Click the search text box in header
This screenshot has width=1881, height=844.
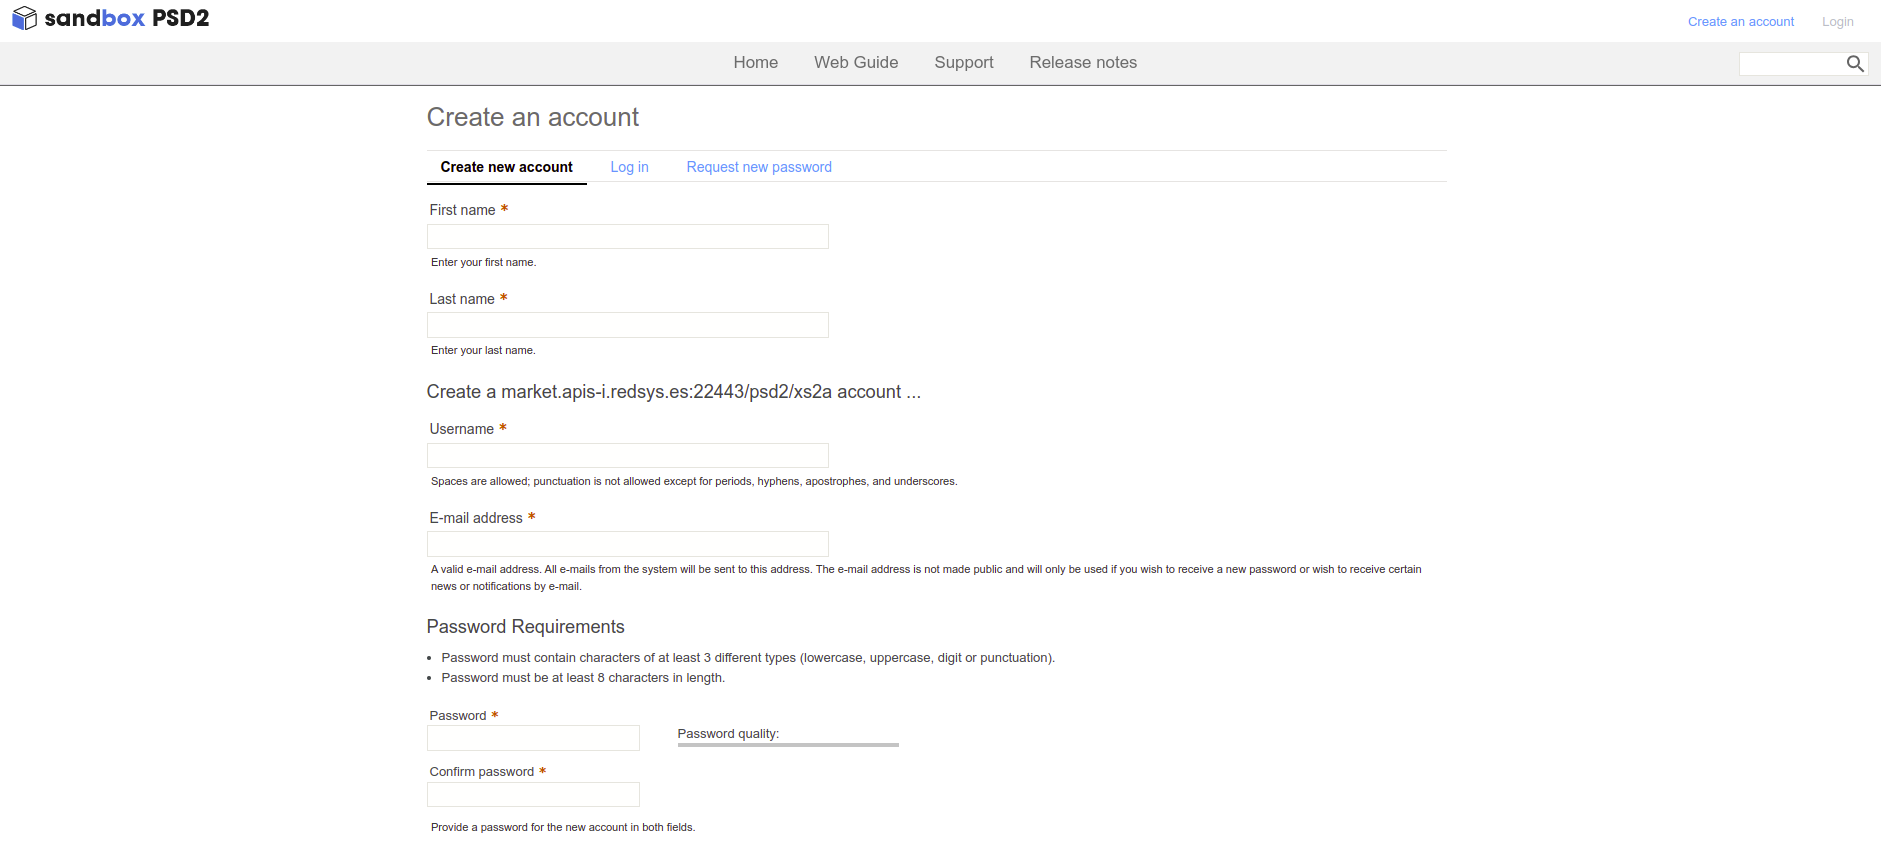[1790, 64]
